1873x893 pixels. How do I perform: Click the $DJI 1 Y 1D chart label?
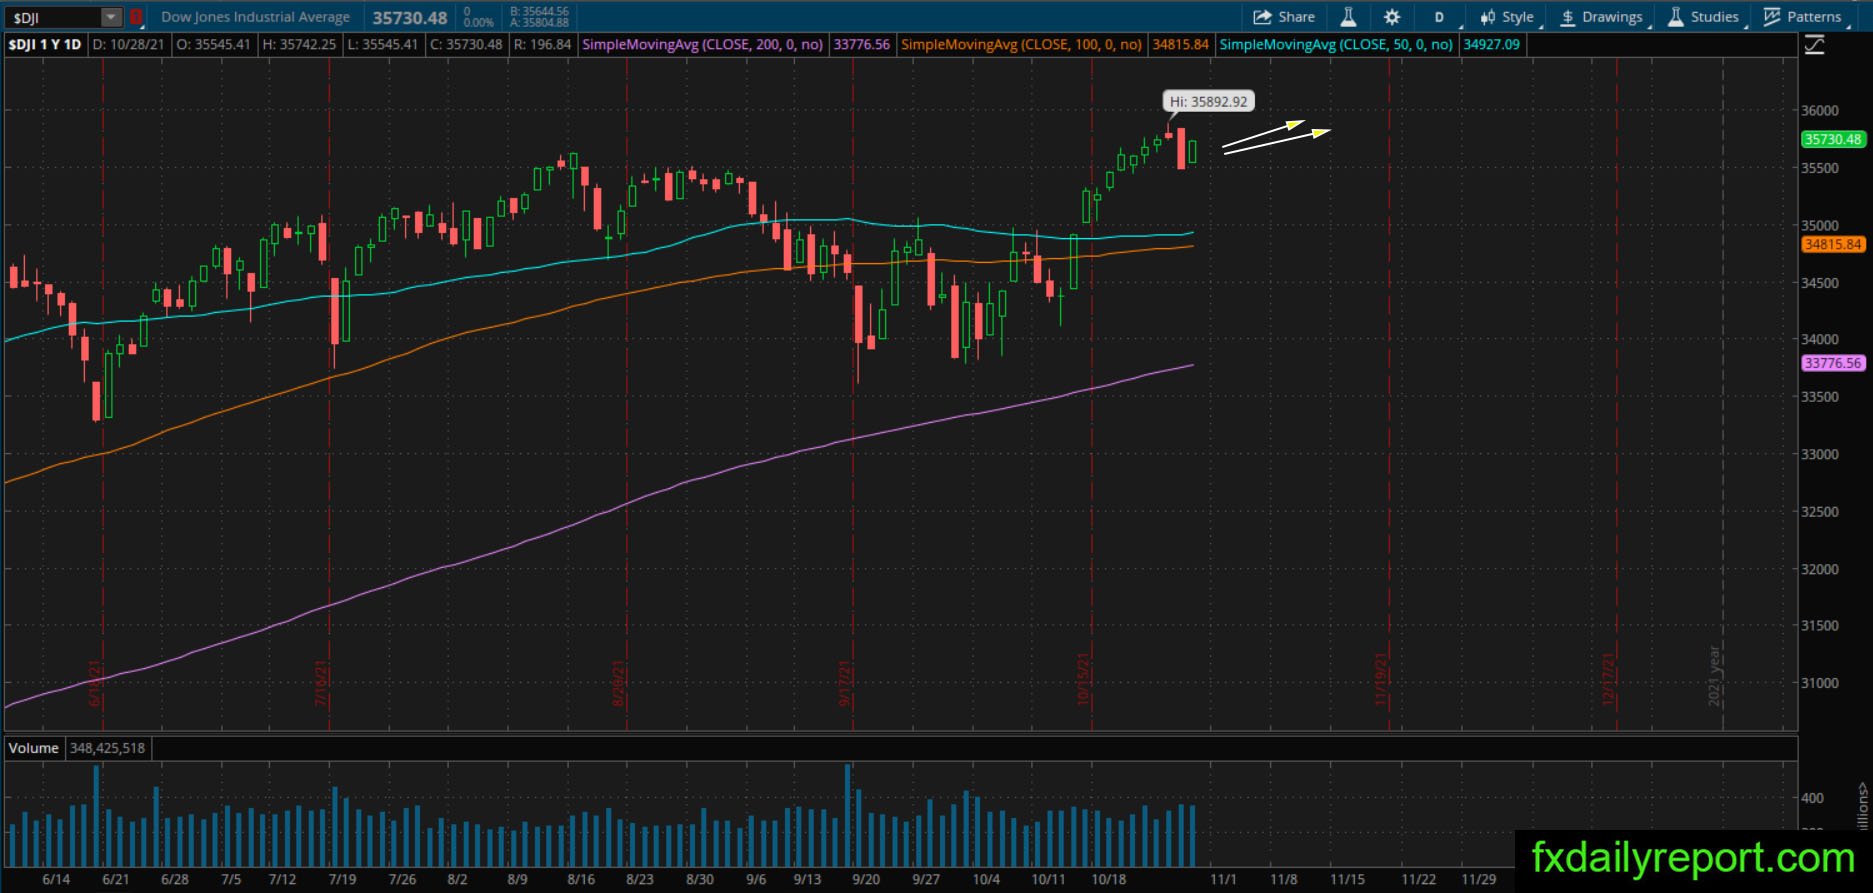coord(45,45)
